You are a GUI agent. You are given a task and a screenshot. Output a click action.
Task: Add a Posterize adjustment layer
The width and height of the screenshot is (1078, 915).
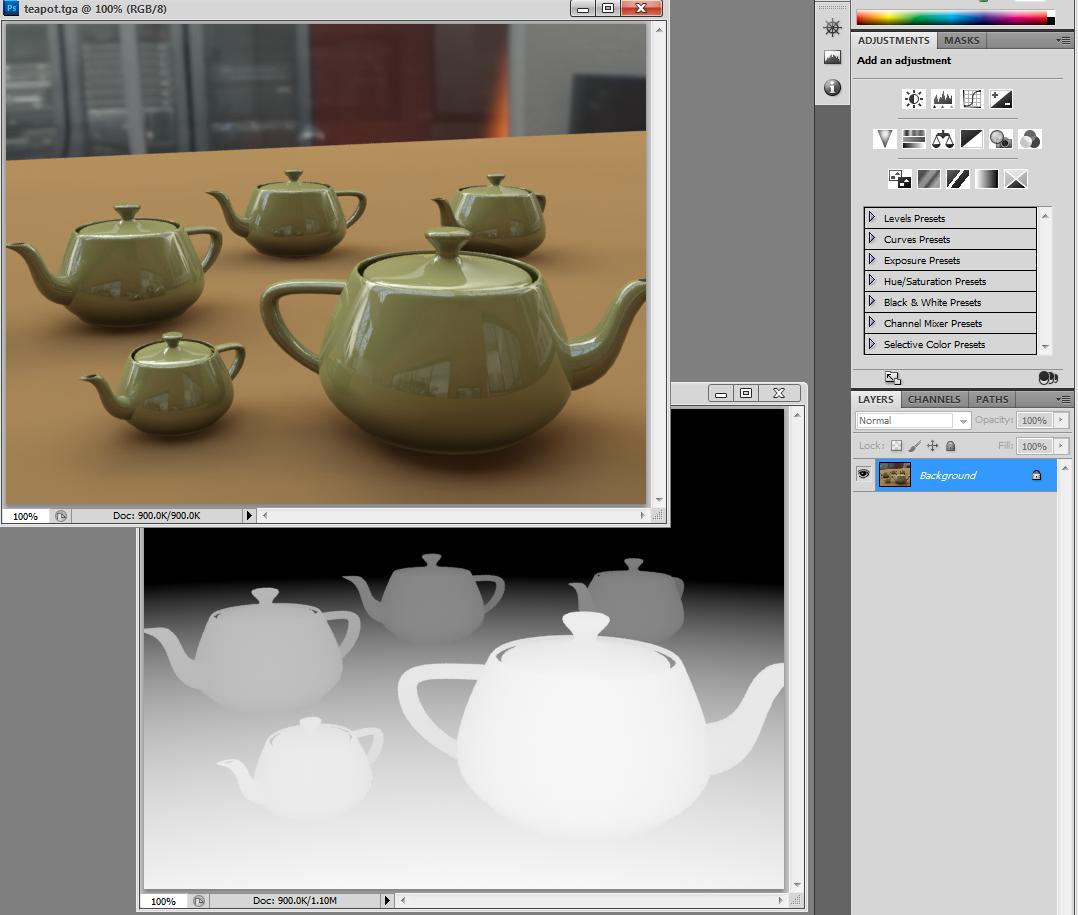coord(928,179)
